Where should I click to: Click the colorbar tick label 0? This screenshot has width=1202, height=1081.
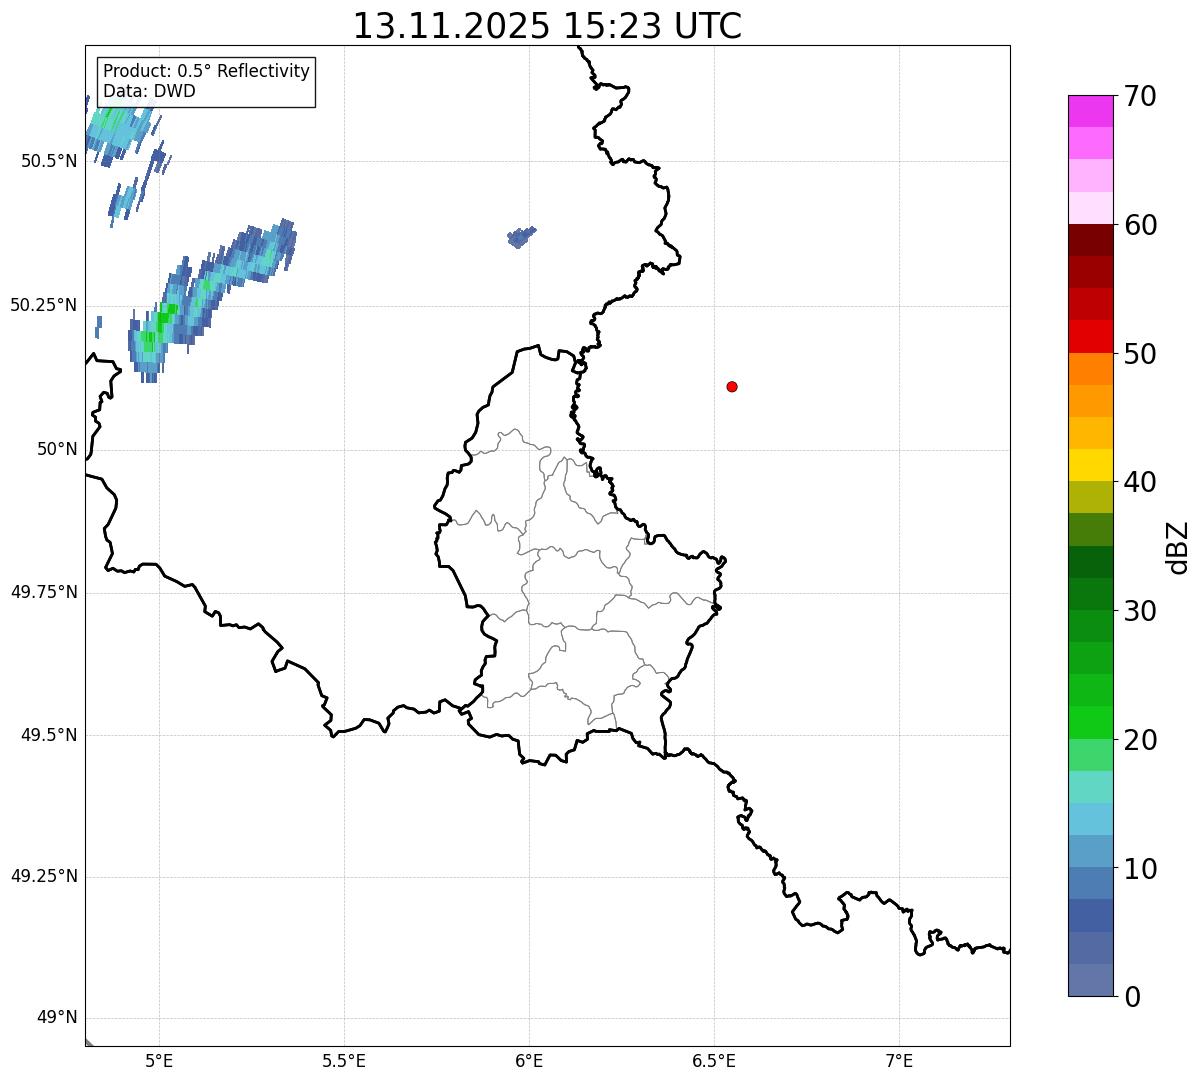pyautogui.click(x=1132, y=997)
